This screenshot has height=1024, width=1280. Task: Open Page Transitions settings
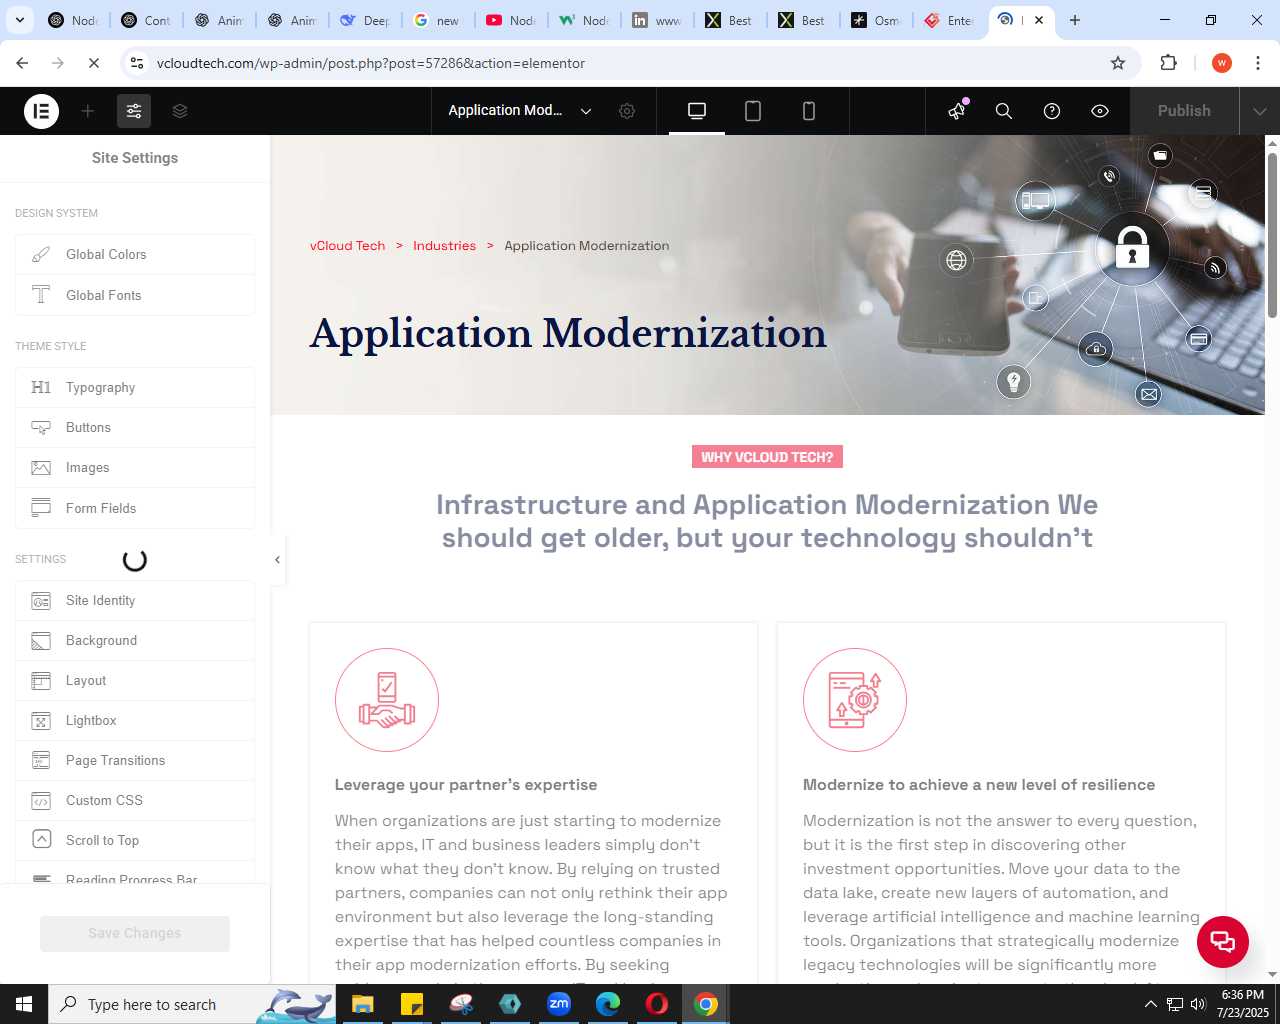click(x=135, y=760)
